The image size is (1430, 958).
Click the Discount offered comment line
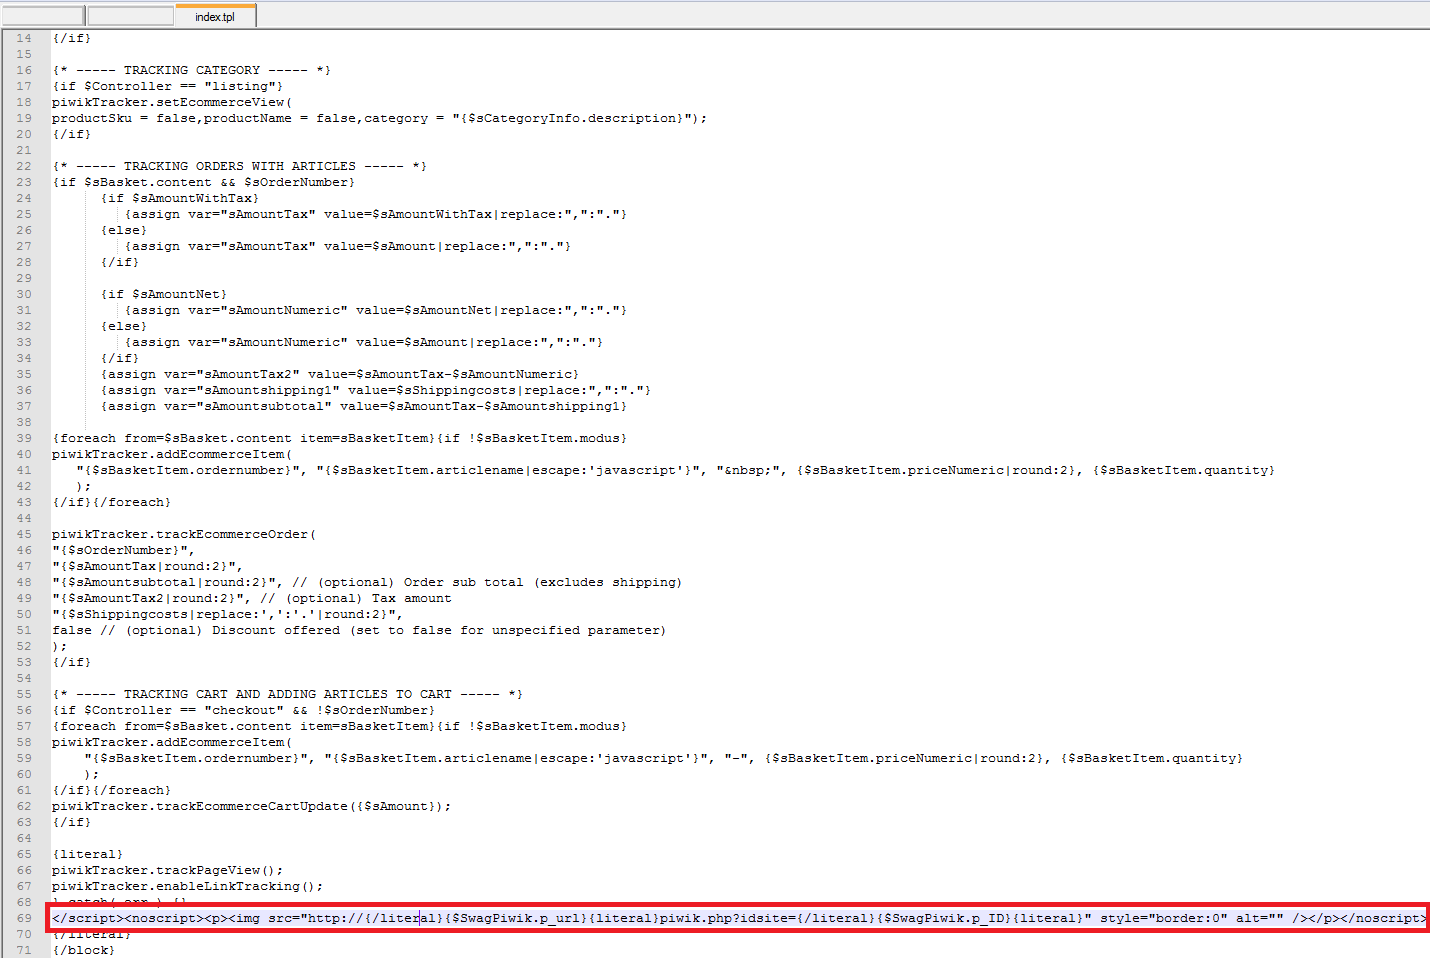[359, 630]
